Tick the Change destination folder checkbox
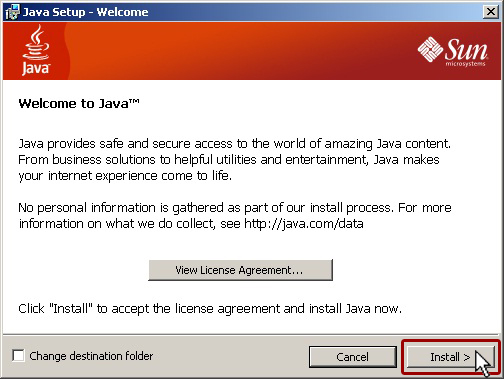 18,355
